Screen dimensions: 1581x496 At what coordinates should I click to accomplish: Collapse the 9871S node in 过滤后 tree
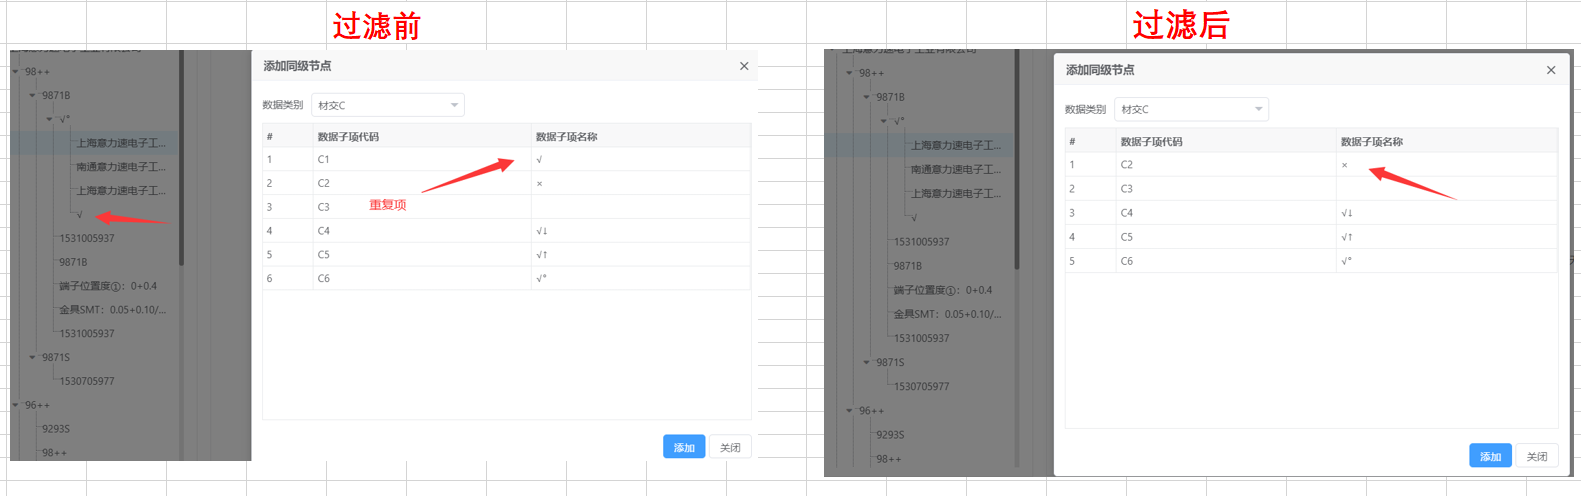pyautogui.click(x=866, y=362)
